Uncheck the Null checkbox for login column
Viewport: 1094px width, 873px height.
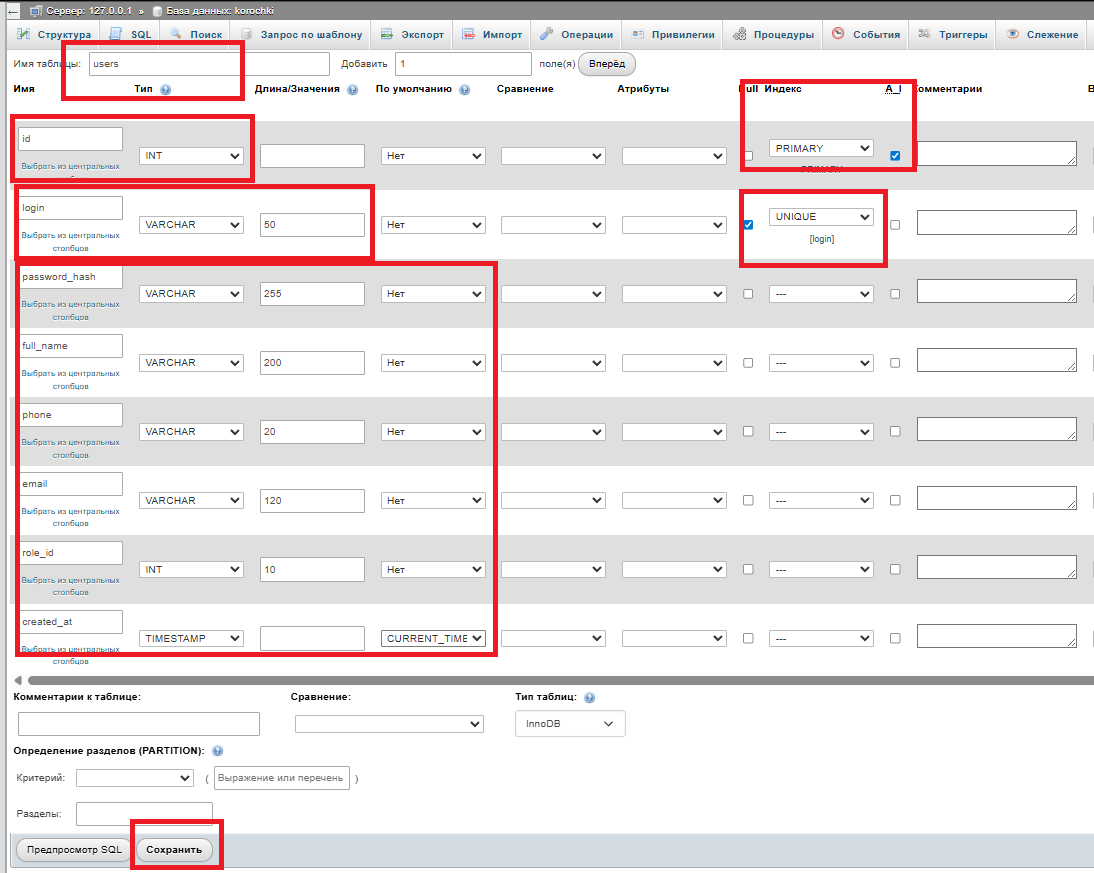click(748, 225)
